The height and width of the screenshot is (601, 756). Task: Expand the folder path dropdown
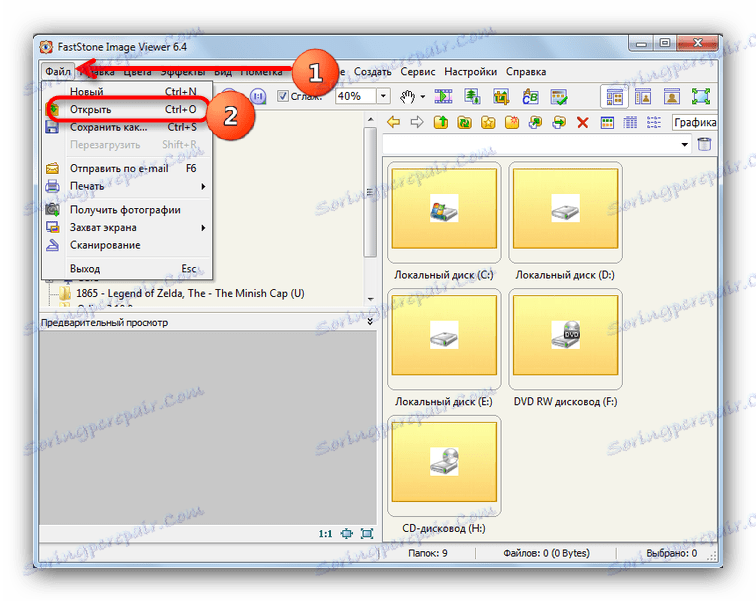[x=685, y=144]
